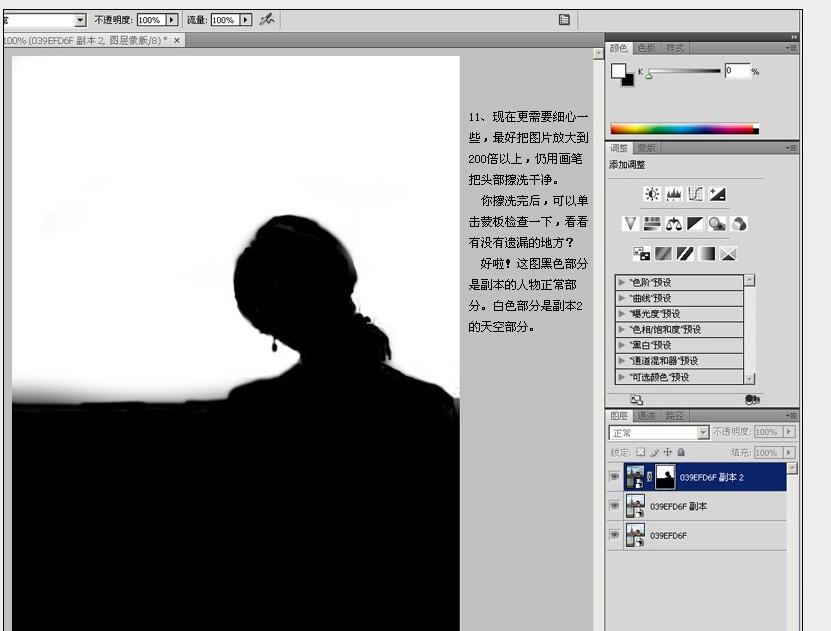
Task: Add a Brightness/Contrast adjustment layer
Action: pos(650,193)
